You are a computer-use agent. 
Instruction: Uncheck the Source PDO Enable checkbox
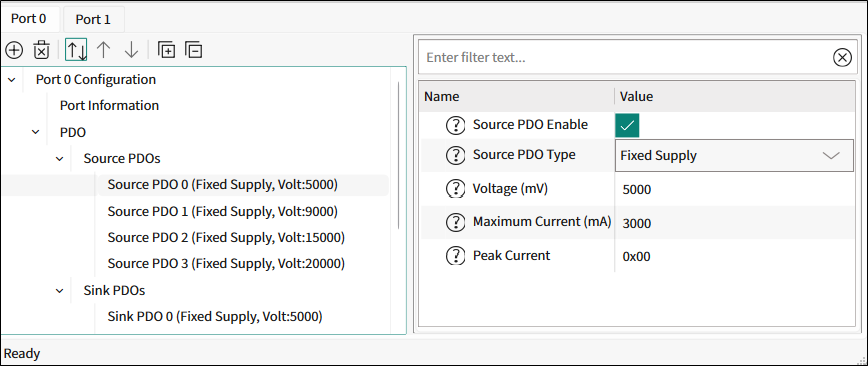click(627, 126)
